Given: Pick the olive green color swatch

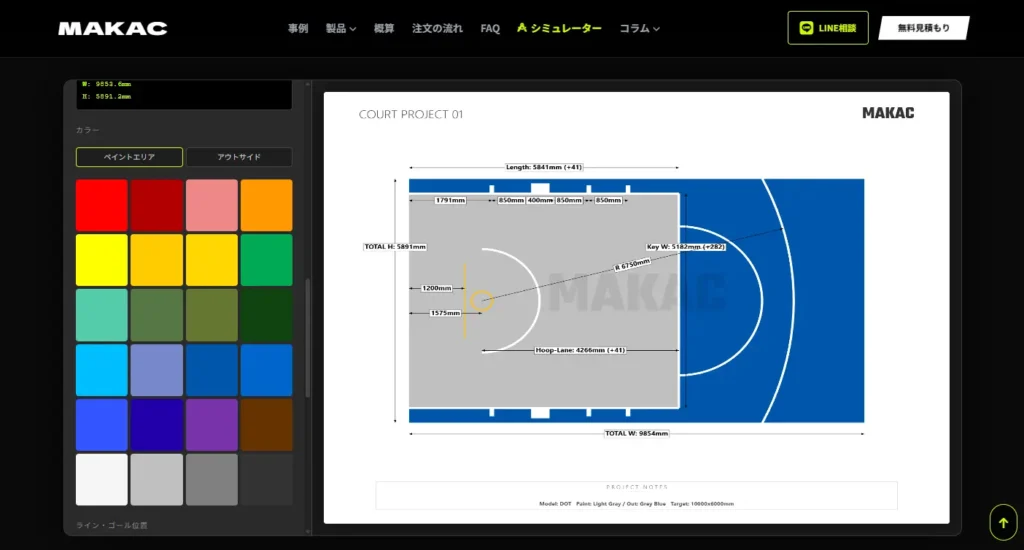Looking at the screenshot, I should click(x=212, y=315).
